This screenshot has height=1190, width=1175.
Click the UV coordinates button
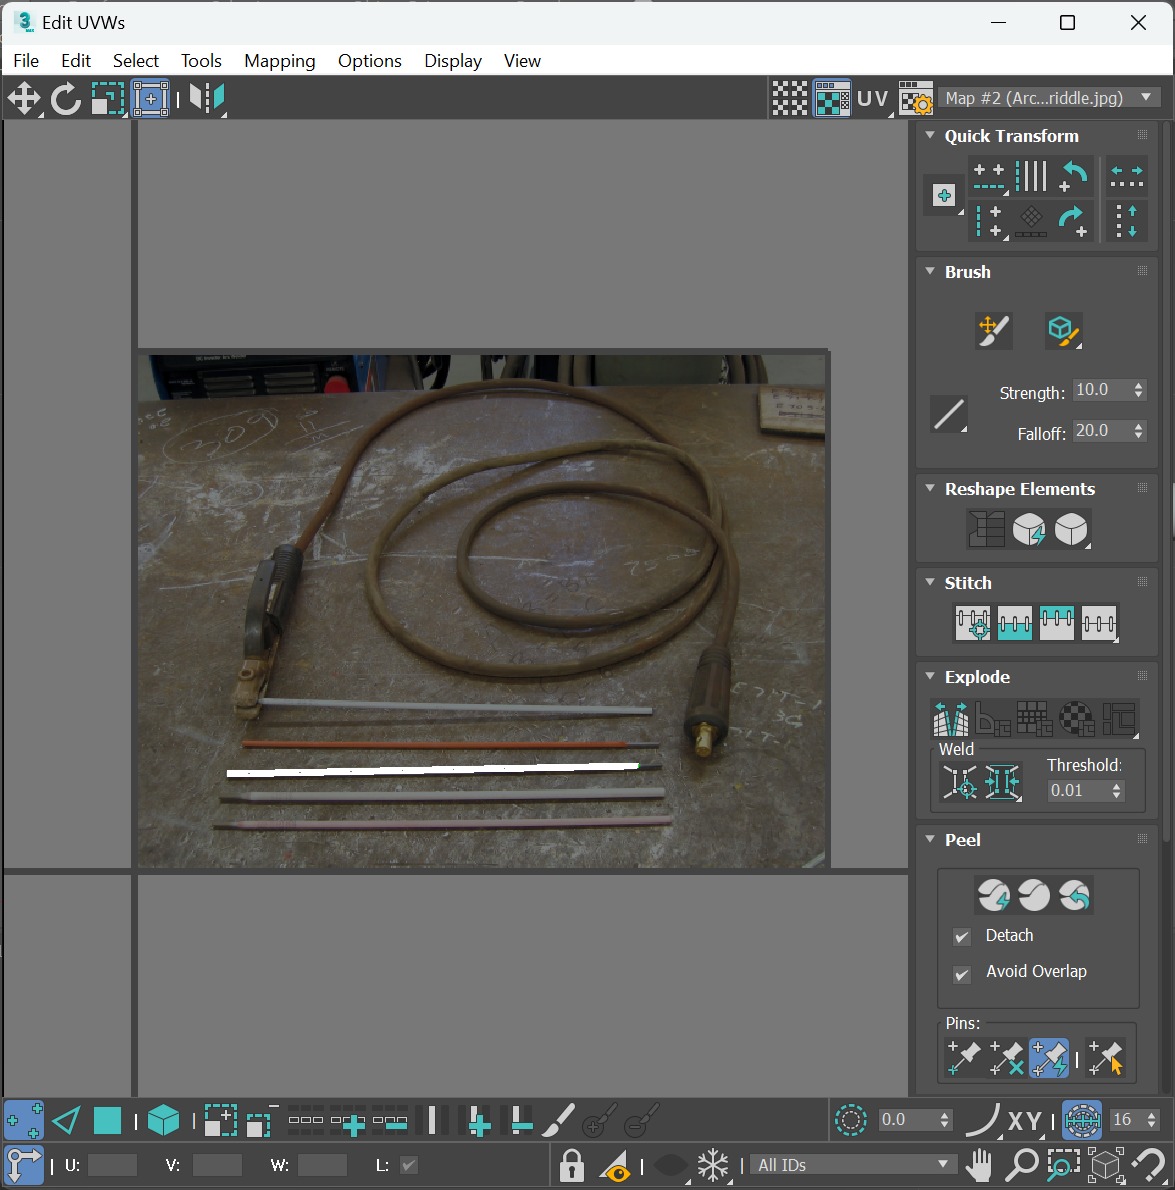(873, 99)
